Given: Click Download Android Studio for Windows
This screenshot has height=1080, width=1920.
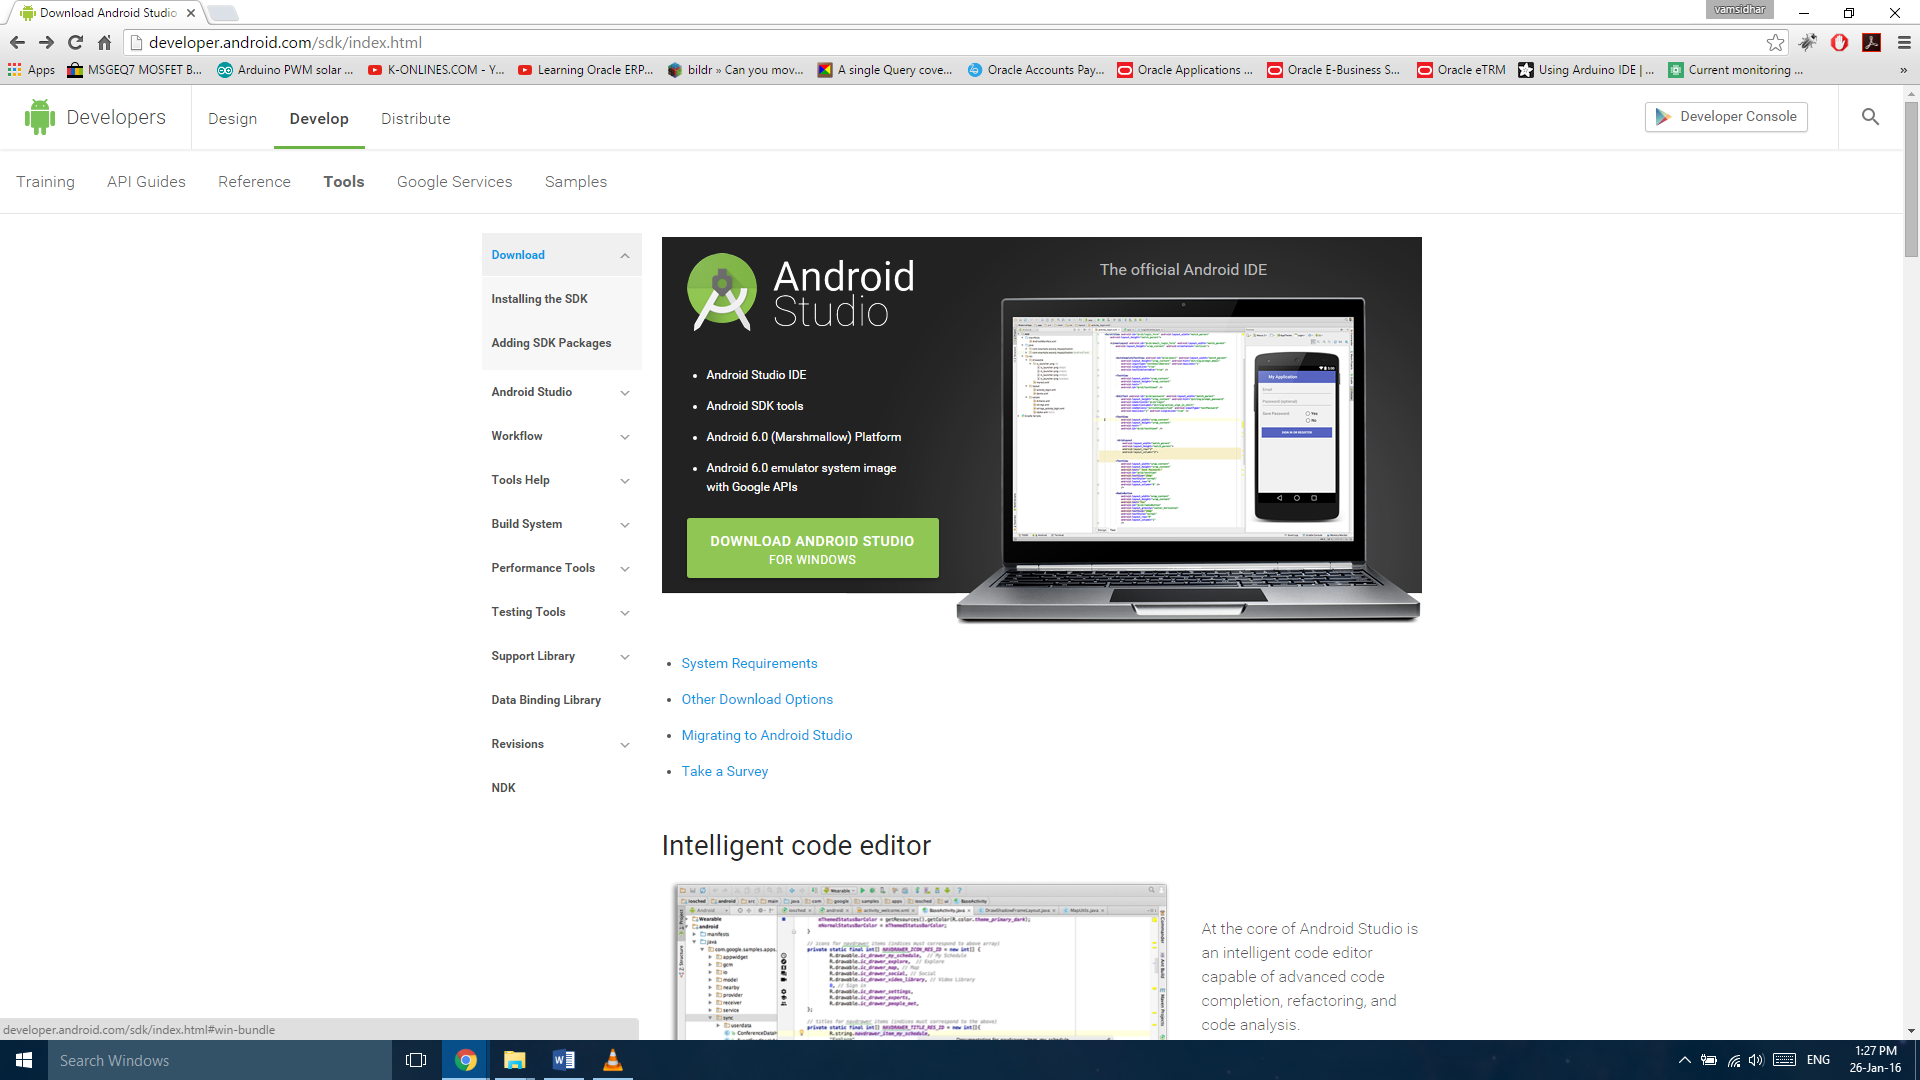Looking at the screenshot, I should click(x=811, y=548).
